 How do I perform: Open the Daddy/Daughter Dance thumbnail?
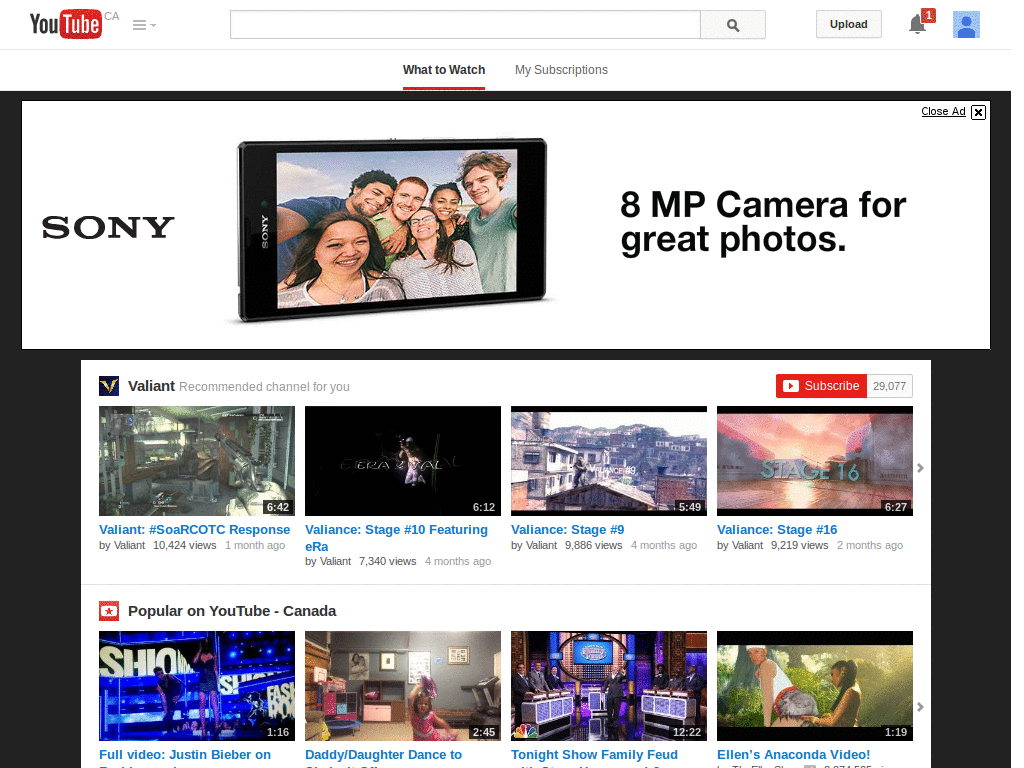click(x=403, y=686)
